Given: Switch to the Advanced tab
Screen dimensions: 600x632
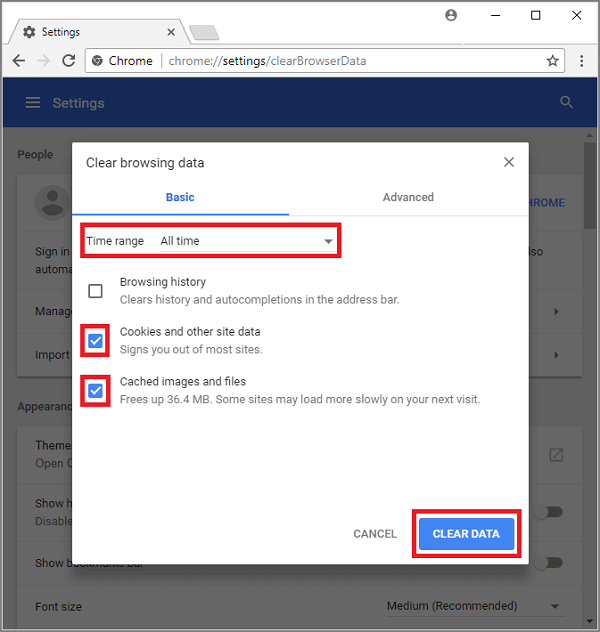Looking at the screenshot, I should (408, 197).
